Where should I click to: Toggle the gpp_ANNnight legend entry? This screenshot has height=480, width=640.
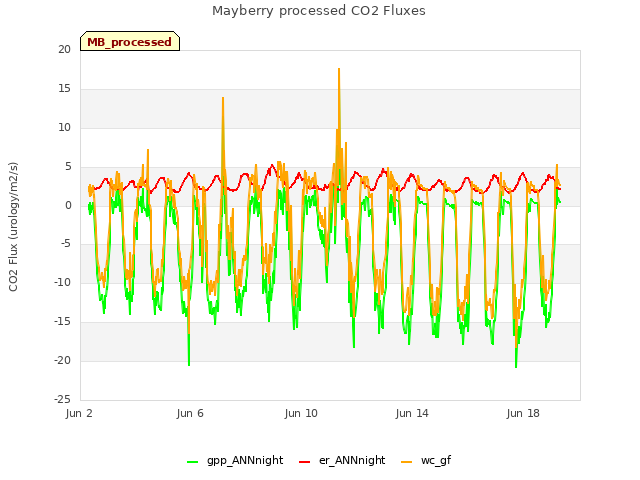tap(235, 460)
